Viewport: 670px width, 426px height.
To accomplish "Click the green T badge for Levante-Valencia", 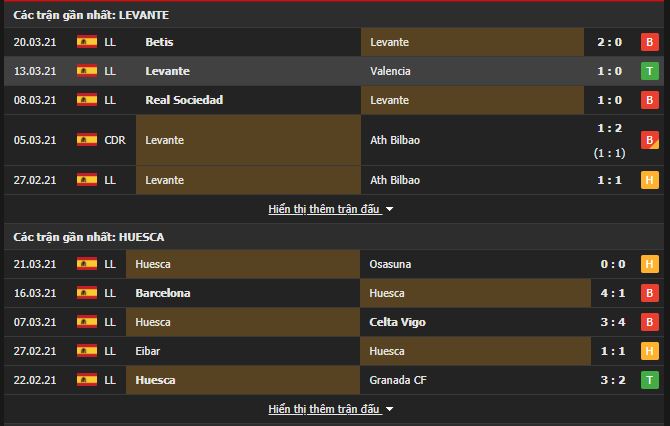I will 649,71.
